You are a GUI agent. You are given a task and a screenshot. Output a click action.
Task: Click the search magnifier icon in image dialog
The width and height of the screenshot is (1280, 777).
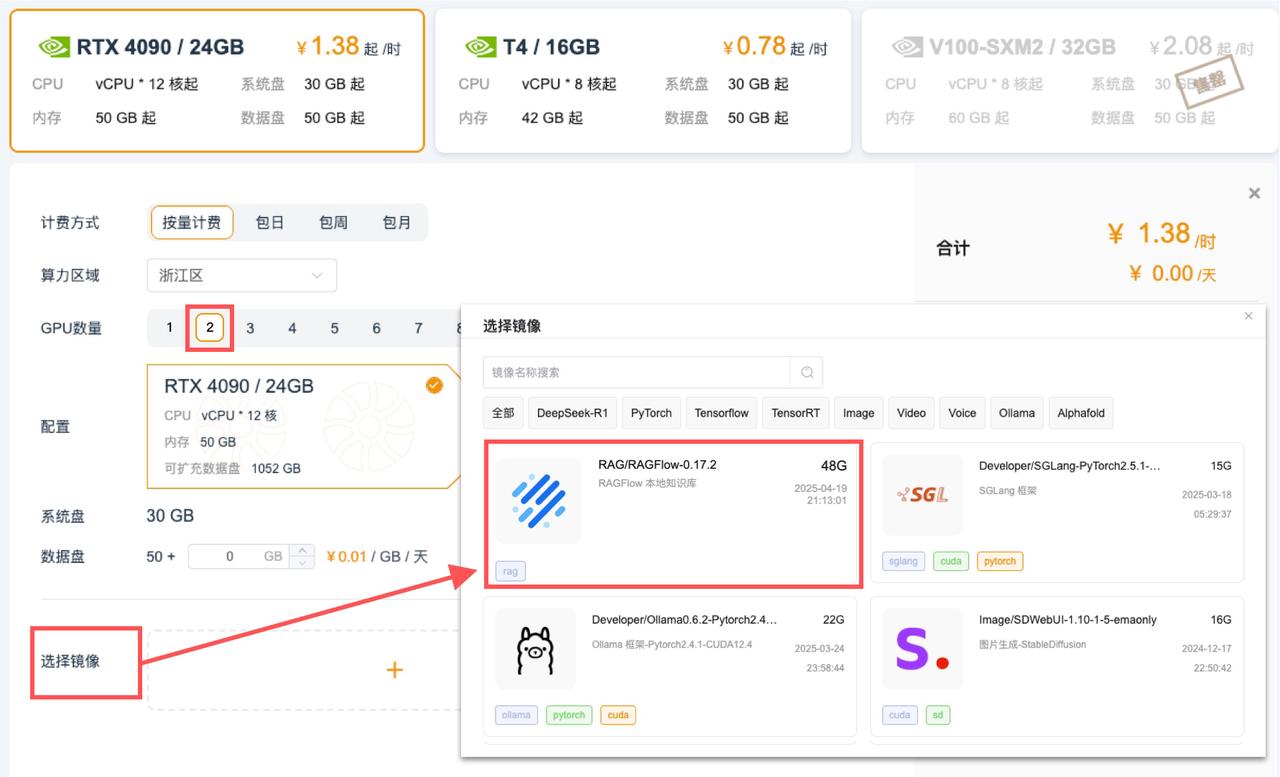click(806, 373)
